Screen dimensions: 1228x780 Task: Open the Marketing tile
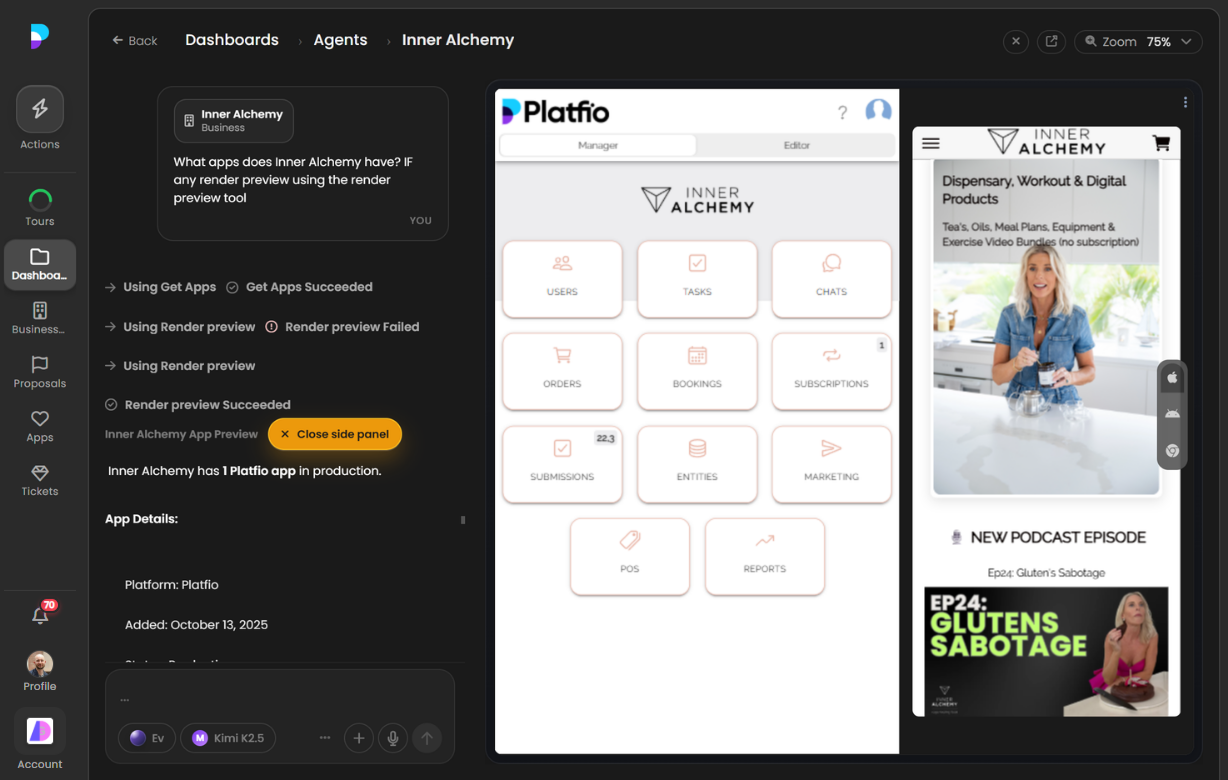831,464
